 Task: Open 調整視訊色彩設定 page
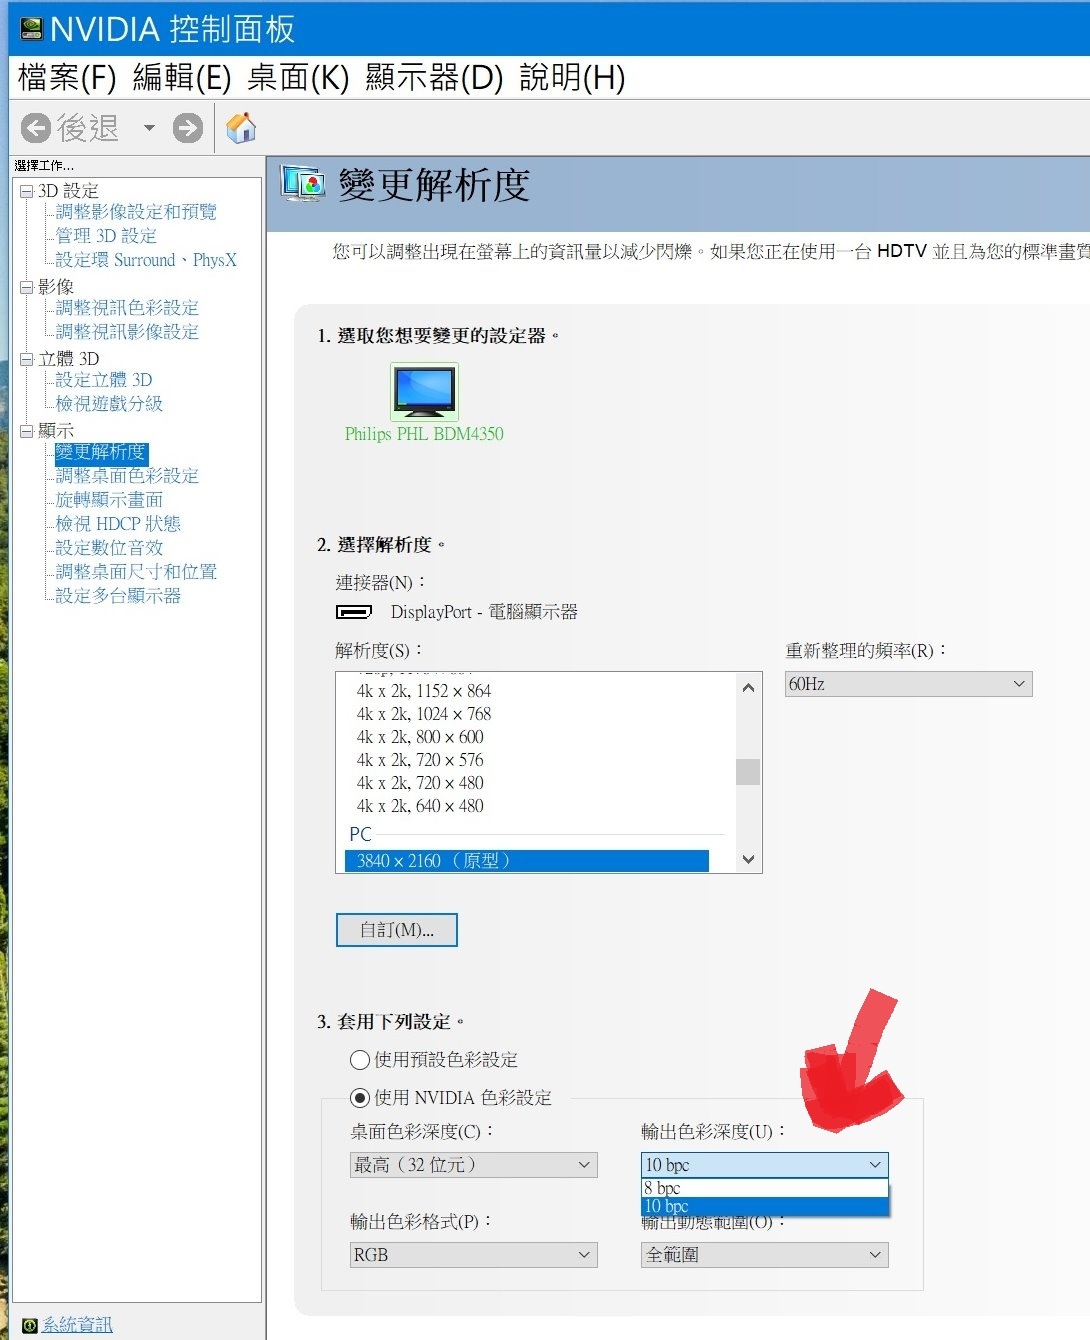click(x=127, y=308)
